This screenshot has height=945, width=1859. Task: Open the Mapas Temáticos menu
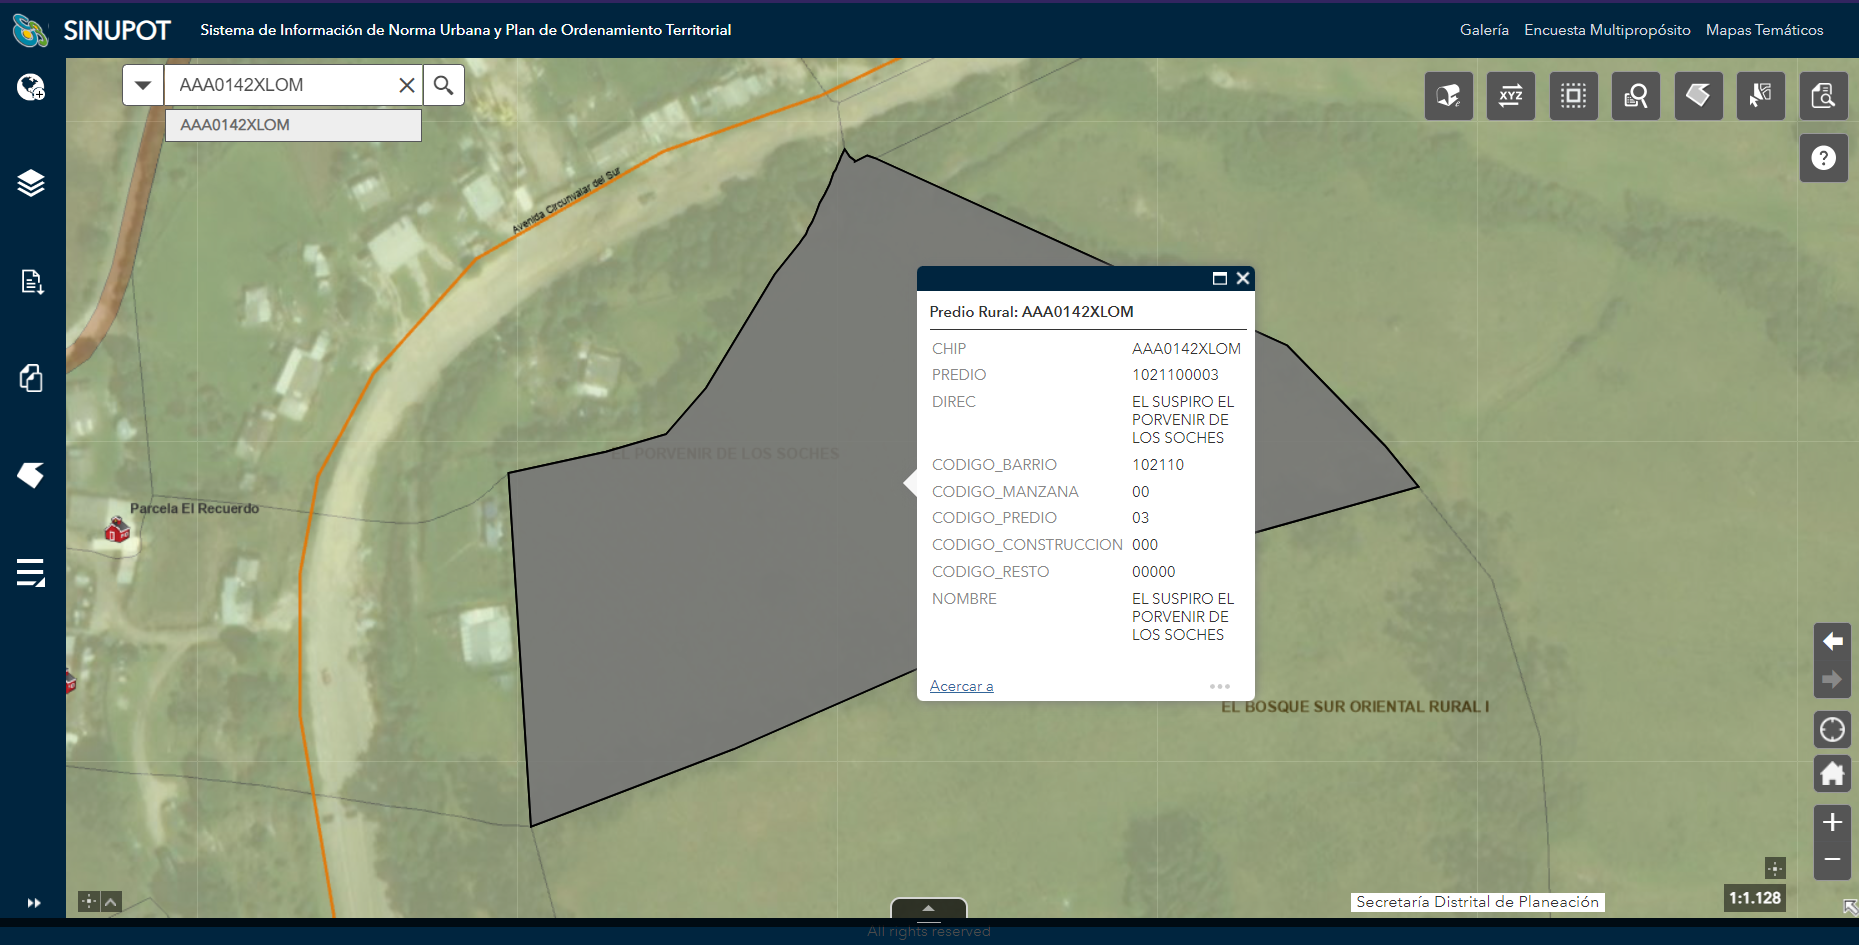tap(1764, 30)
